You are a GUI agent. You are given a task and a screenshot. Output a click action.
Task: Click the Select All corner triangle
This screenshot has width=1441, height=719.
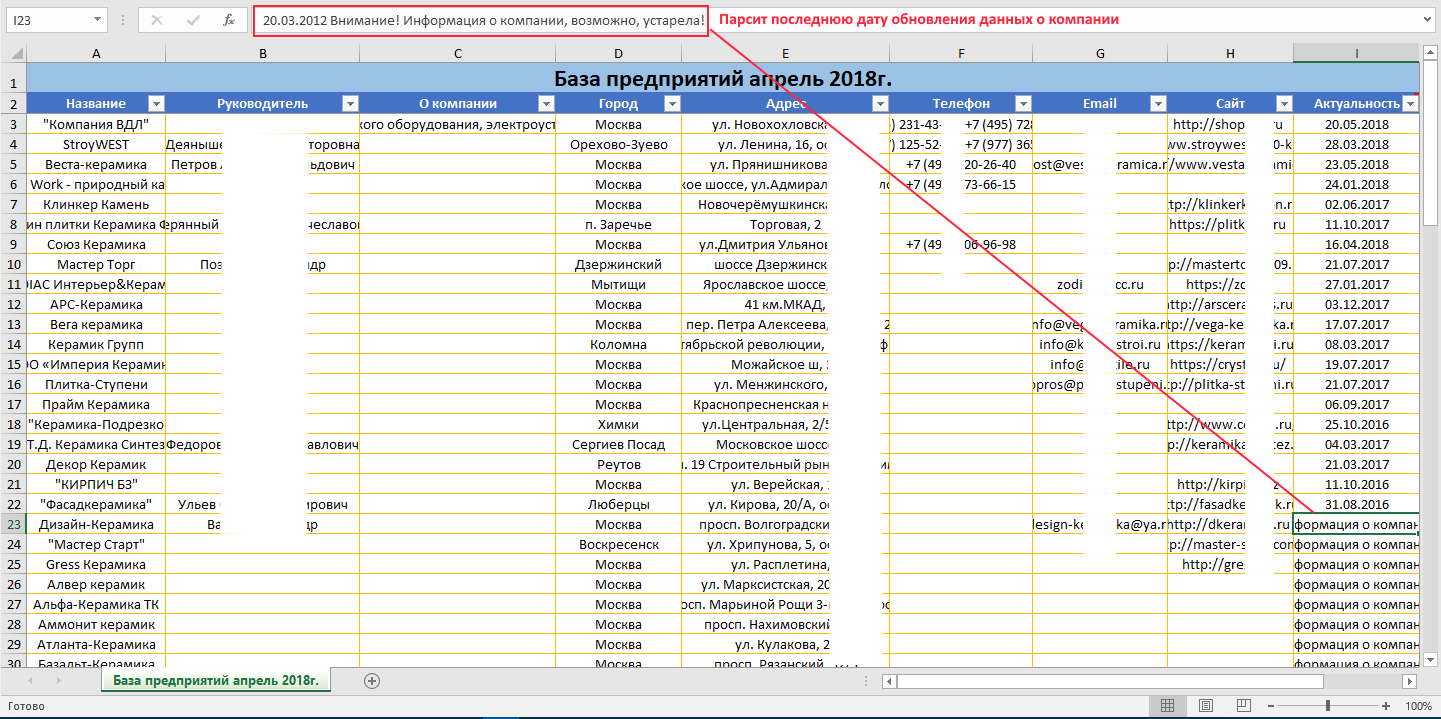coord(13,53)
